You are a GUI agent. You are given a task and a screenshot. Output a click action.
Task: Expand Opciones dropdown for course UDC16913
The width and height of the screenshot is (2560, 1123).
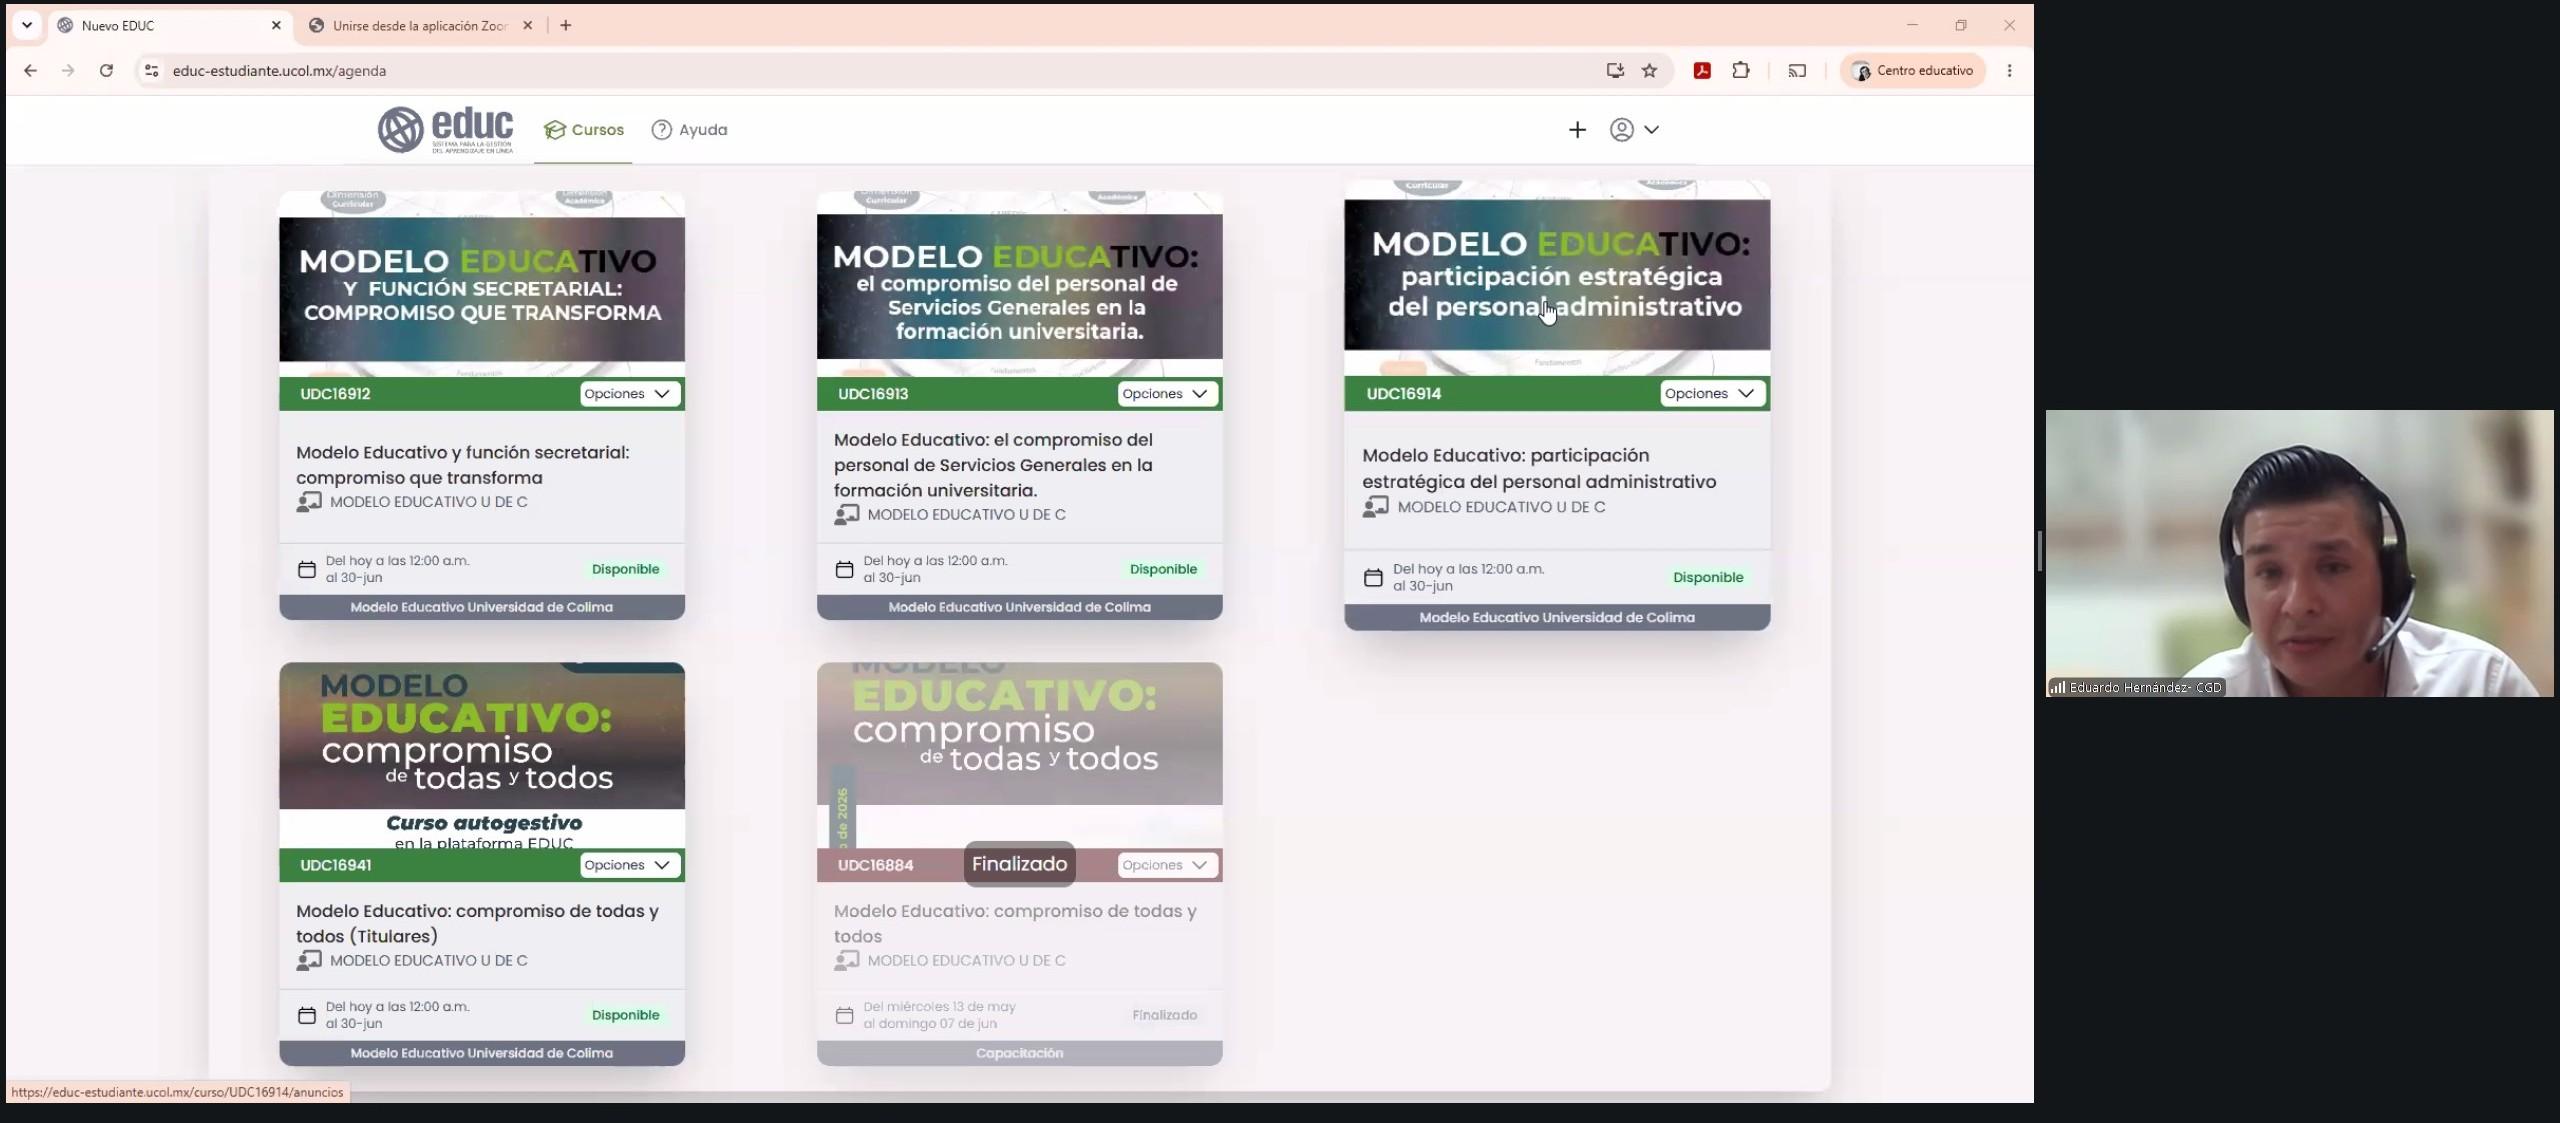coord(1167,394)
